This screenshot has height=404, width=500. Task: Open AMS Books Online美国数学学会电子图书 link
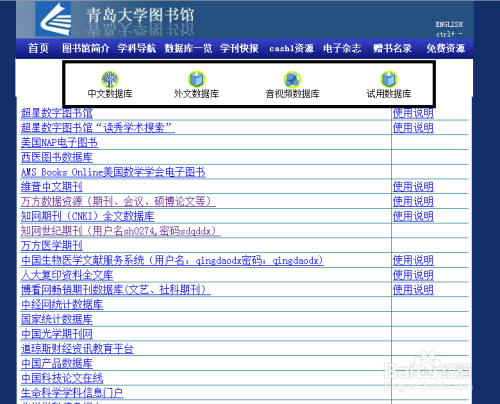(113, 172)
